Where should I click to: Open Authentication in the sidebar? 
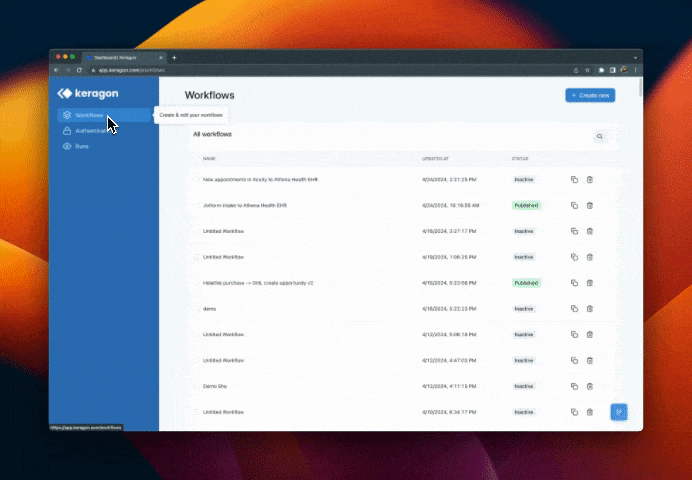[104, 131]
